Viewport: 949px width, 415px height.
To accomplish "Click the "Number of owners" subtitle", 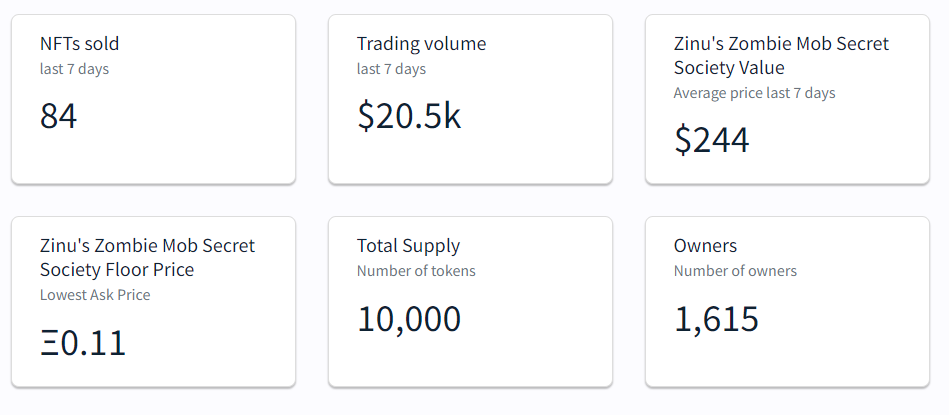I will (x=735, y=271).
